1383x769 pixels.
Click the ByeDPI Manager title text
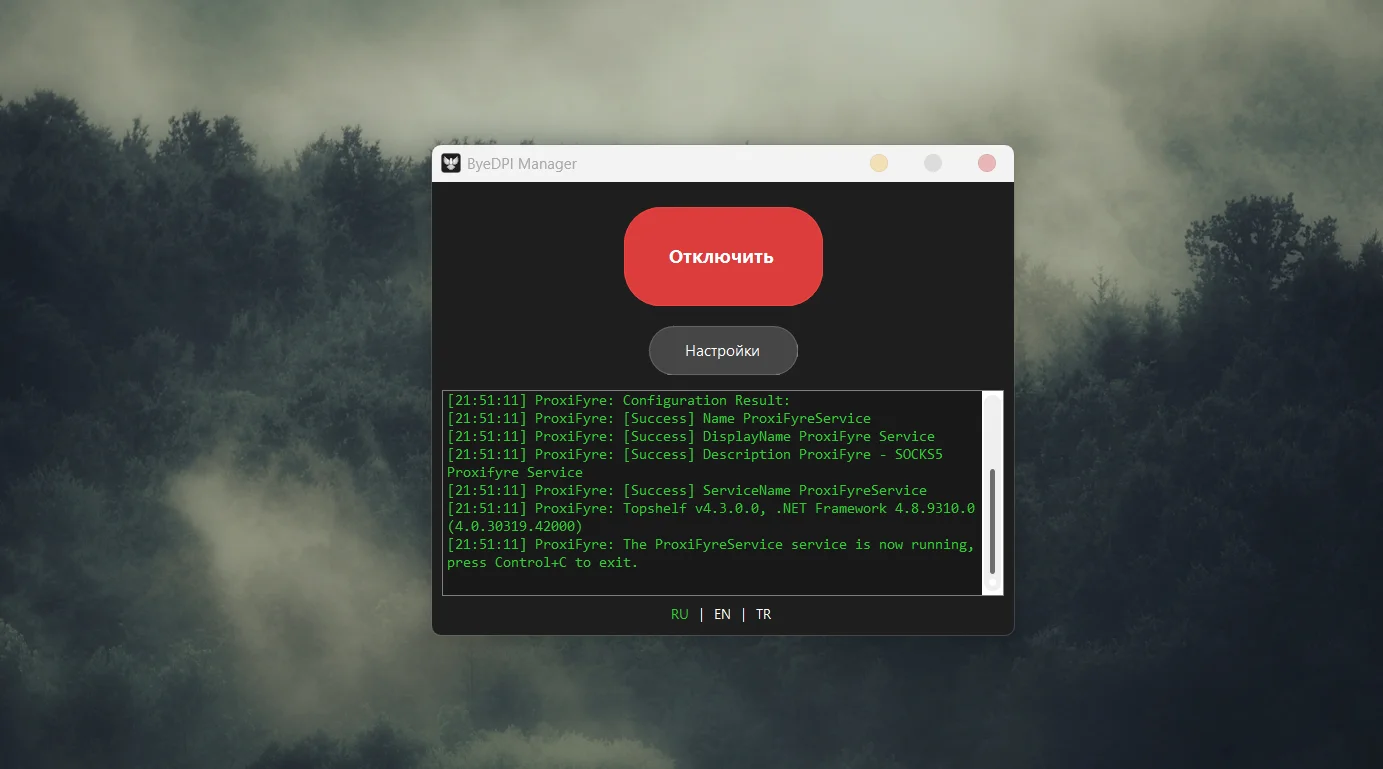click(x=521, y=164)
